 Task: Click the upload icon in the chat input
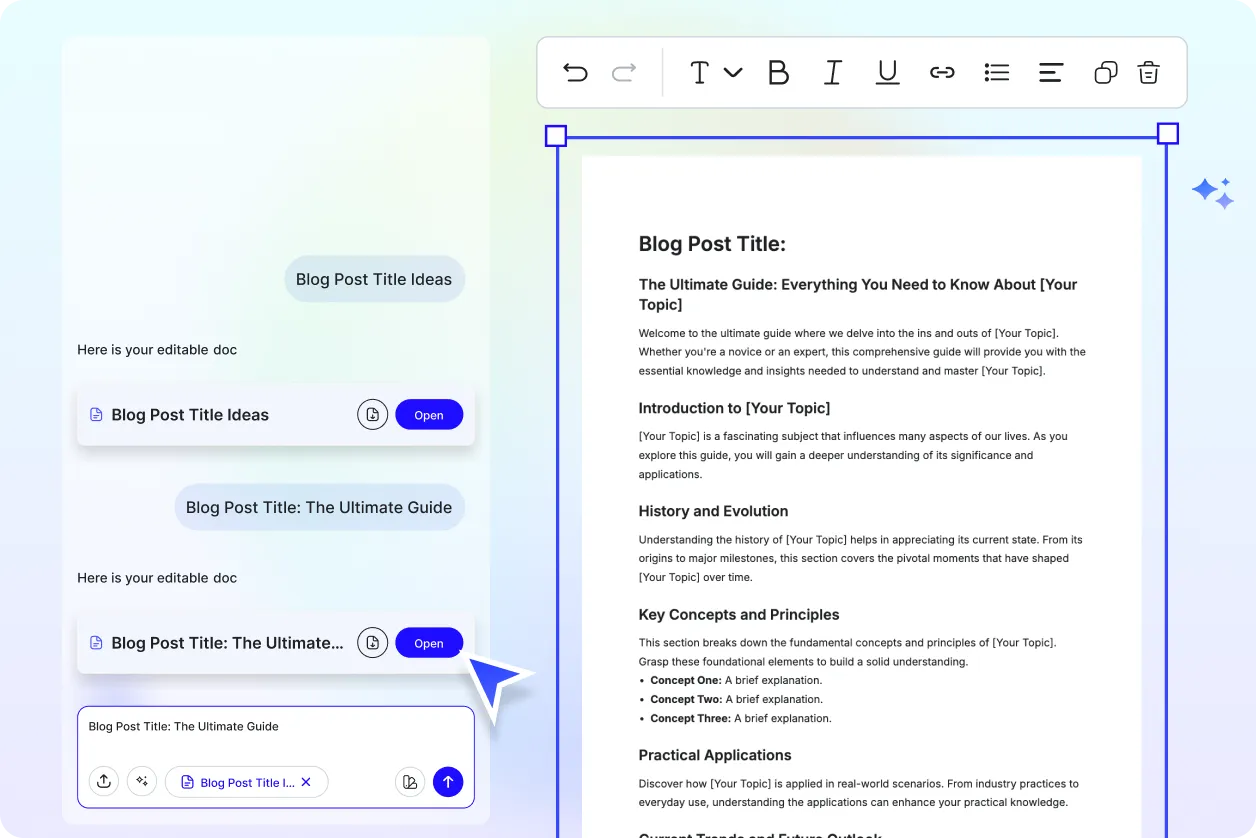pyautogui.click(x=104, y=781)
